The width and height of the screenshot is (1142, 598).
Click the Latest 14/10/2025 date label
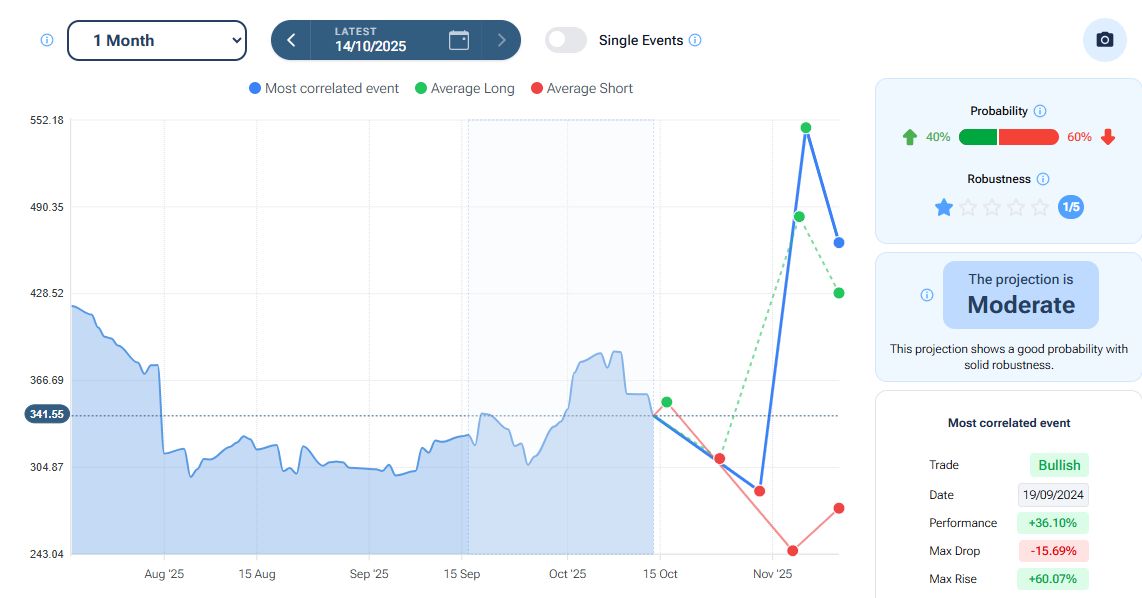tap(370, 40)
